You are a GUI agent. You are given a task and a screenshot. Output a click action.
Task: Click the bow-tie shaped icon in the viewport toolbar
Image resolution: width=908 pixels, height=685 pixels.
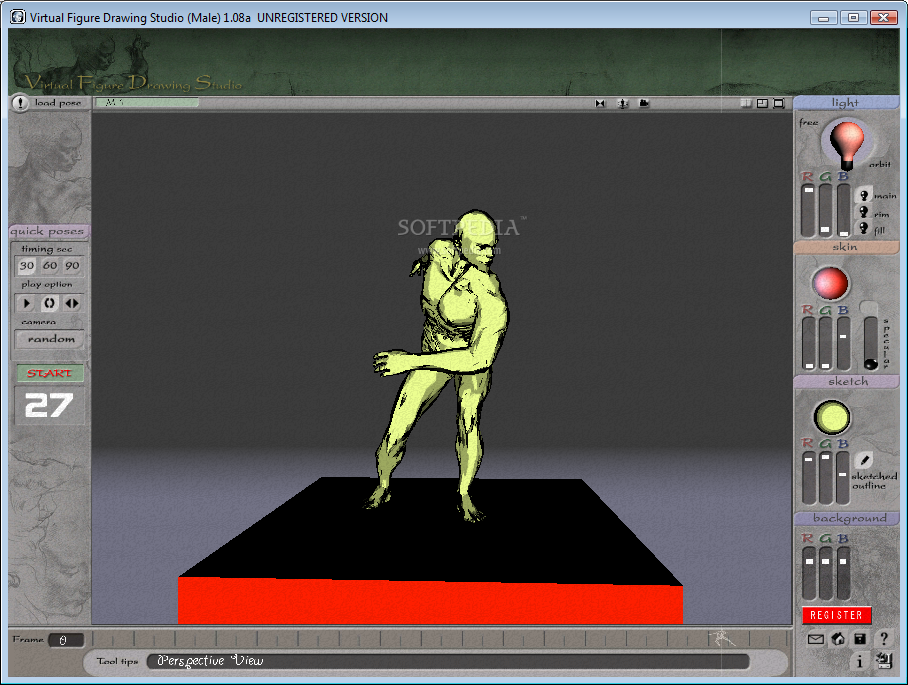coord(600,104)
